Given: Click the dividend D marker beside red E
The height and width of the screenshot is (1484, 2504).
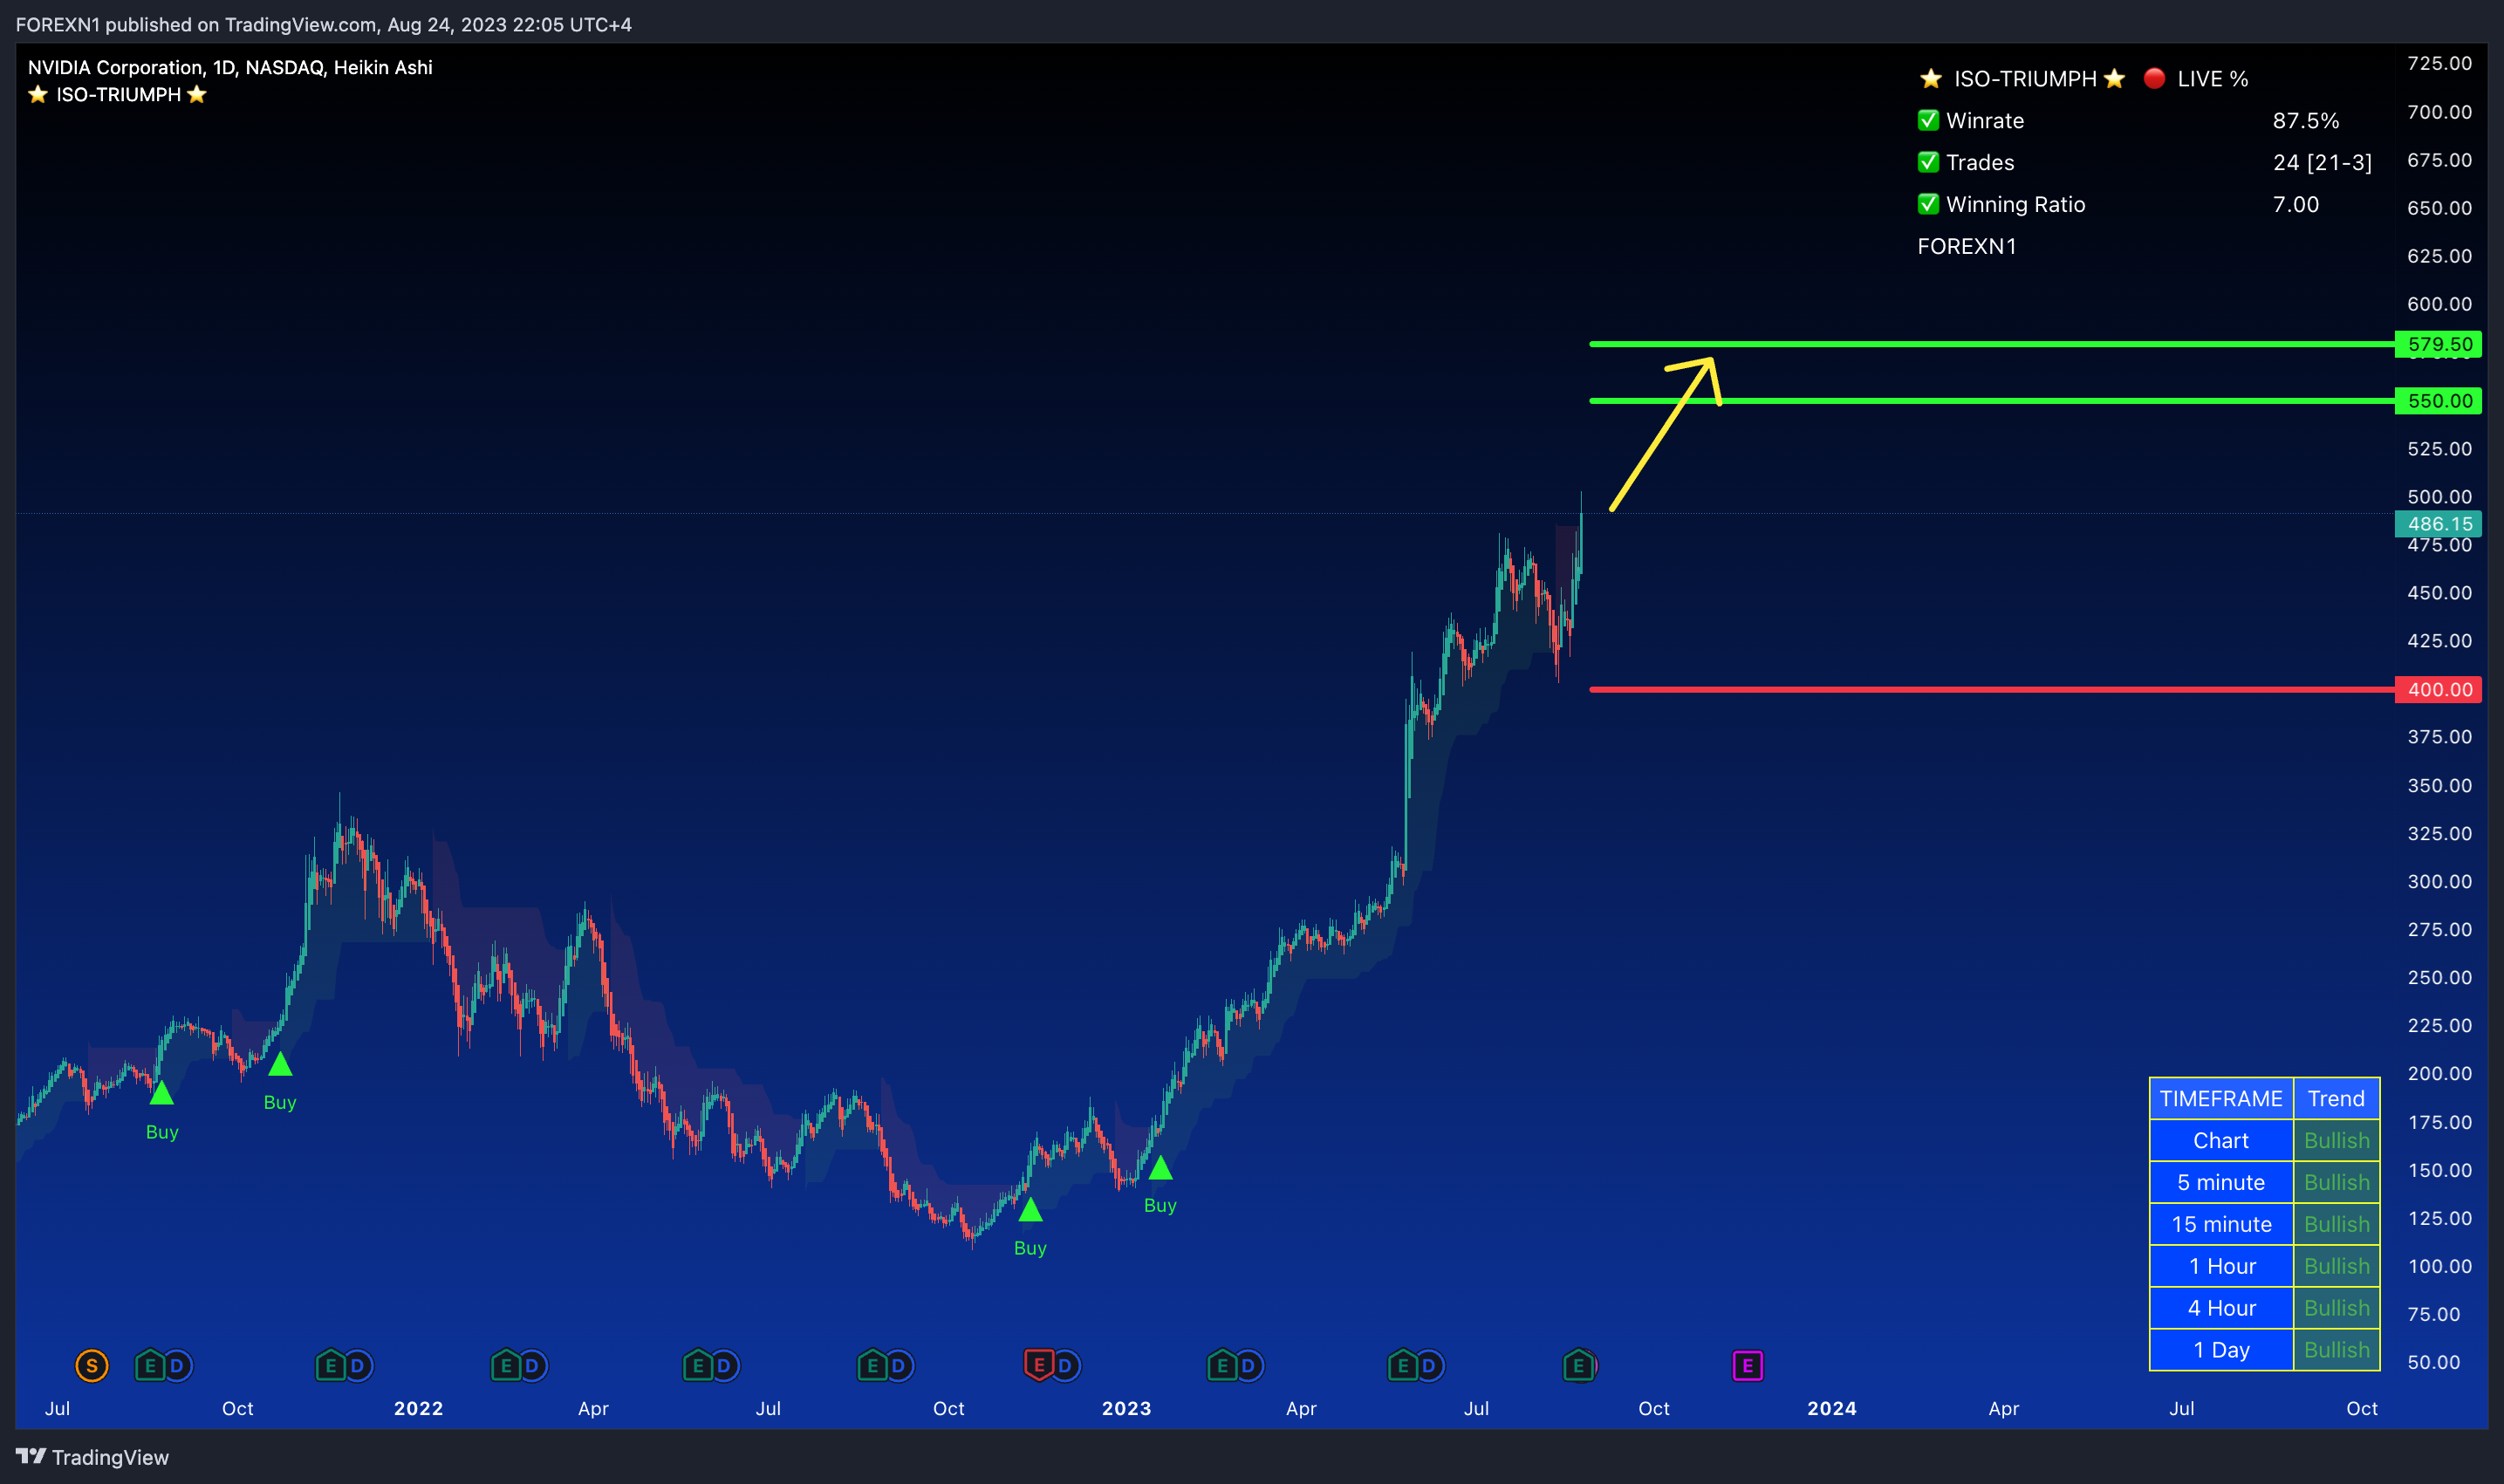Looking at the screenshot, I should coord(1065,1365).
